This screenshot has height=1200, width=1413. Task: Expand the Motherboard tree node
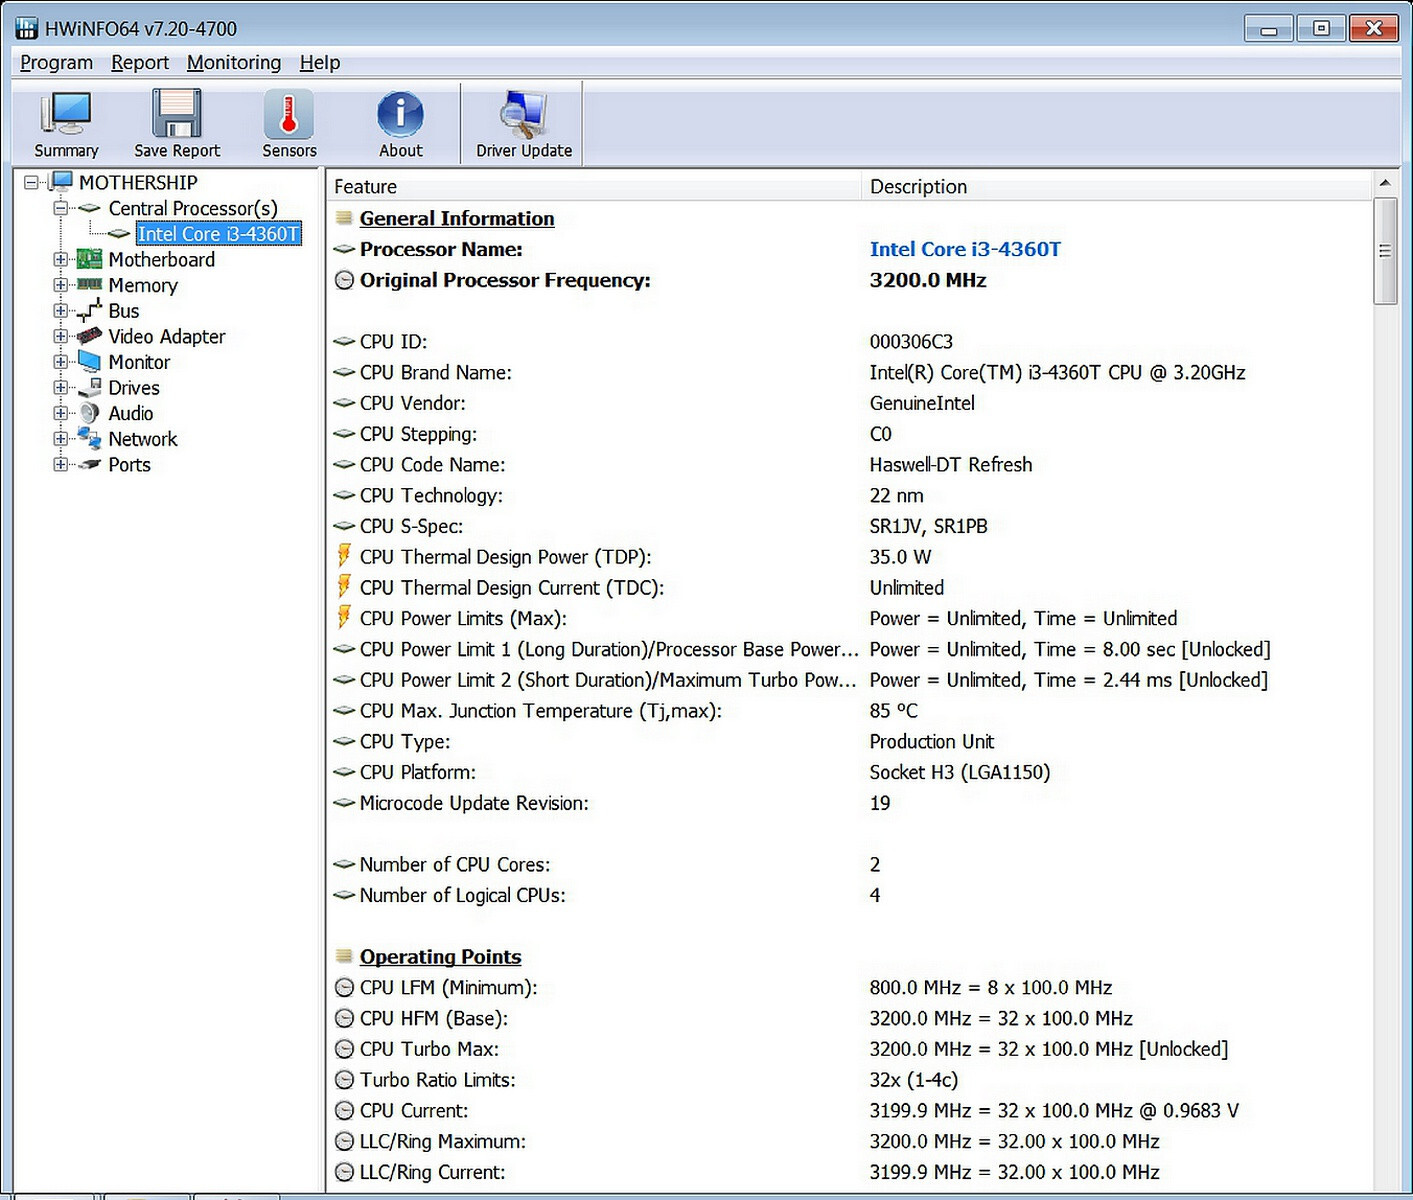[x=61, y=259]
